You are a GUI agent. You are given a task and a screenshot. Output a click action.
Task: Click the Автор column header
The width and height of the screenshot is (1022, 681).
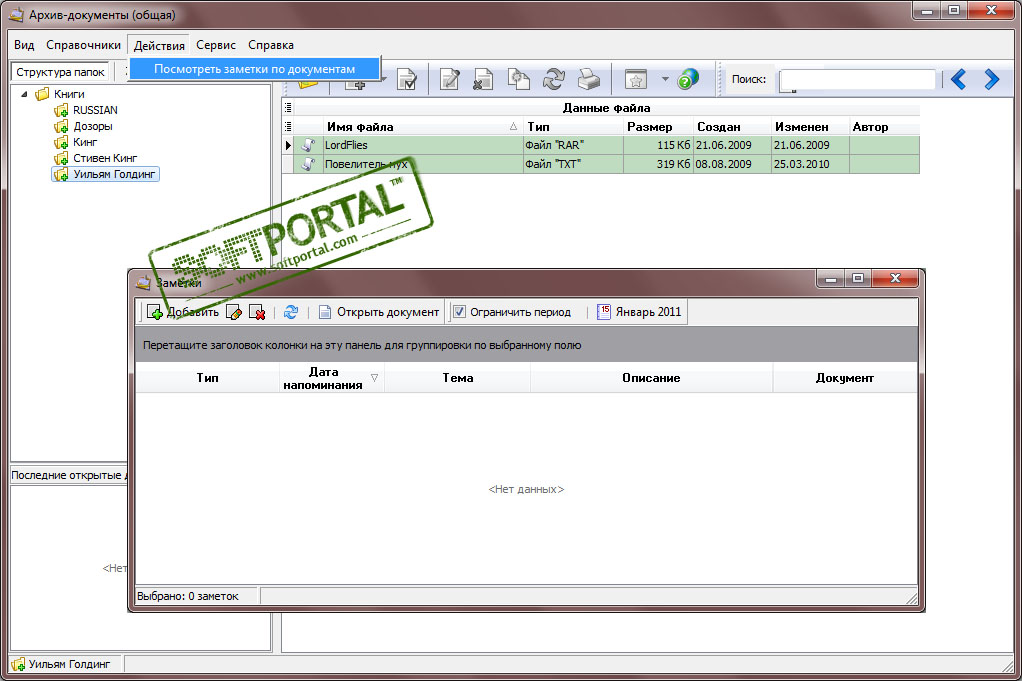[884, 126]
